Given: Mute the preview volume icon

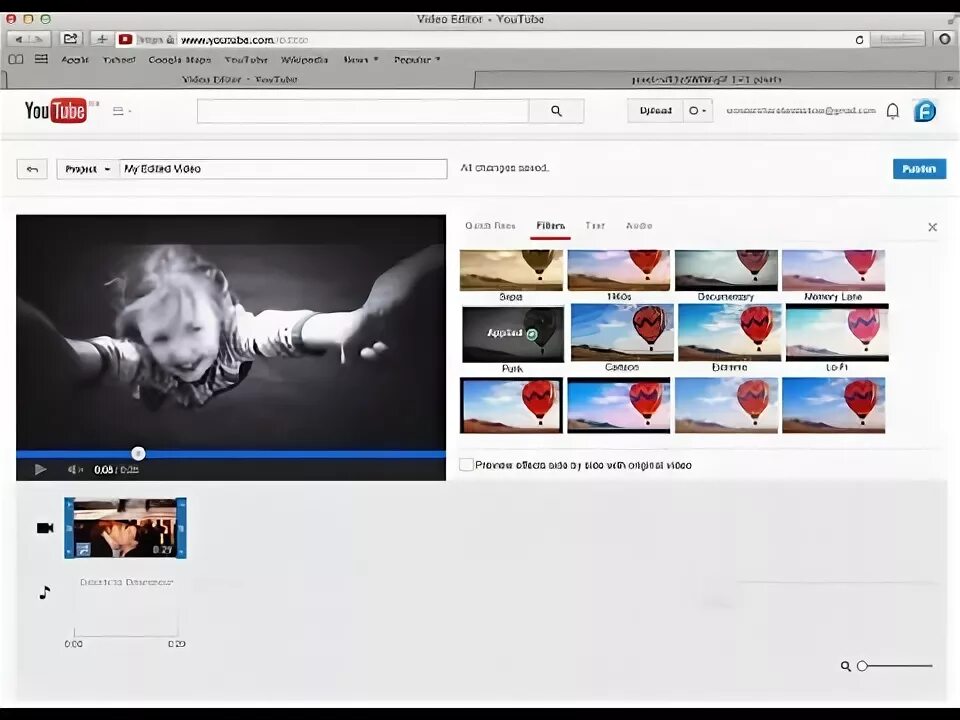Looking at the screenshot, I should 74,470.
